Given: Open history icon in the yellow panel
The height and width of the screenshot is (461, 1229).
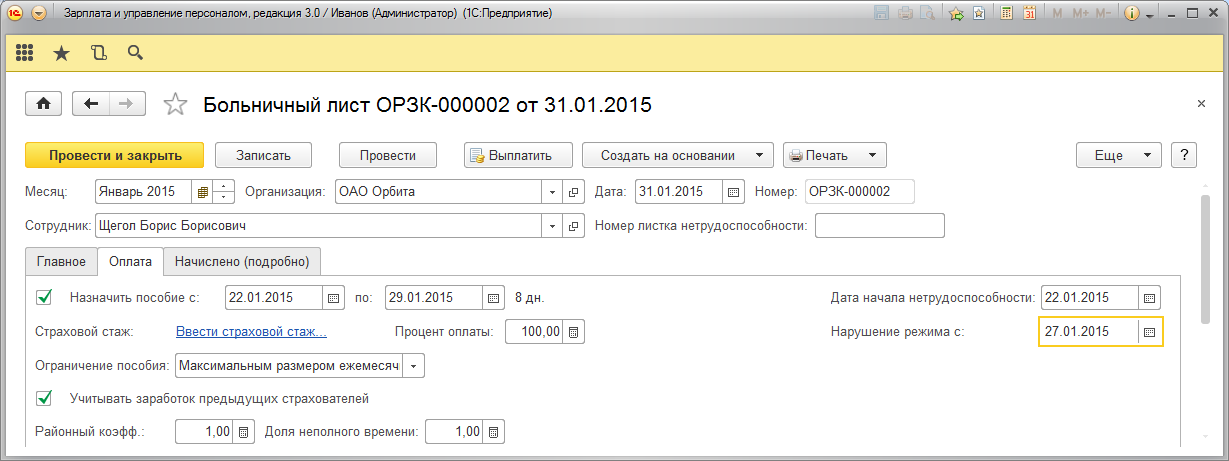Looking at the screenshot, I should (x=98, y=53).
